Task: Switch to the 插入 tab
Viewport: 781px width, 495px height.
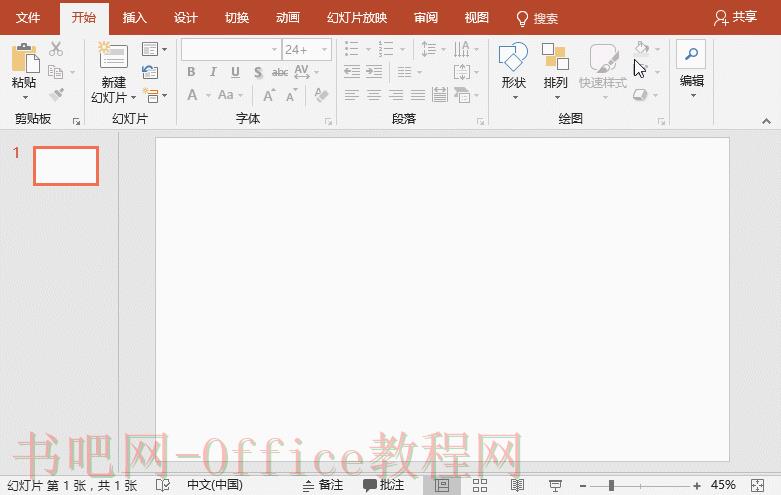Action: click(134, 18)
